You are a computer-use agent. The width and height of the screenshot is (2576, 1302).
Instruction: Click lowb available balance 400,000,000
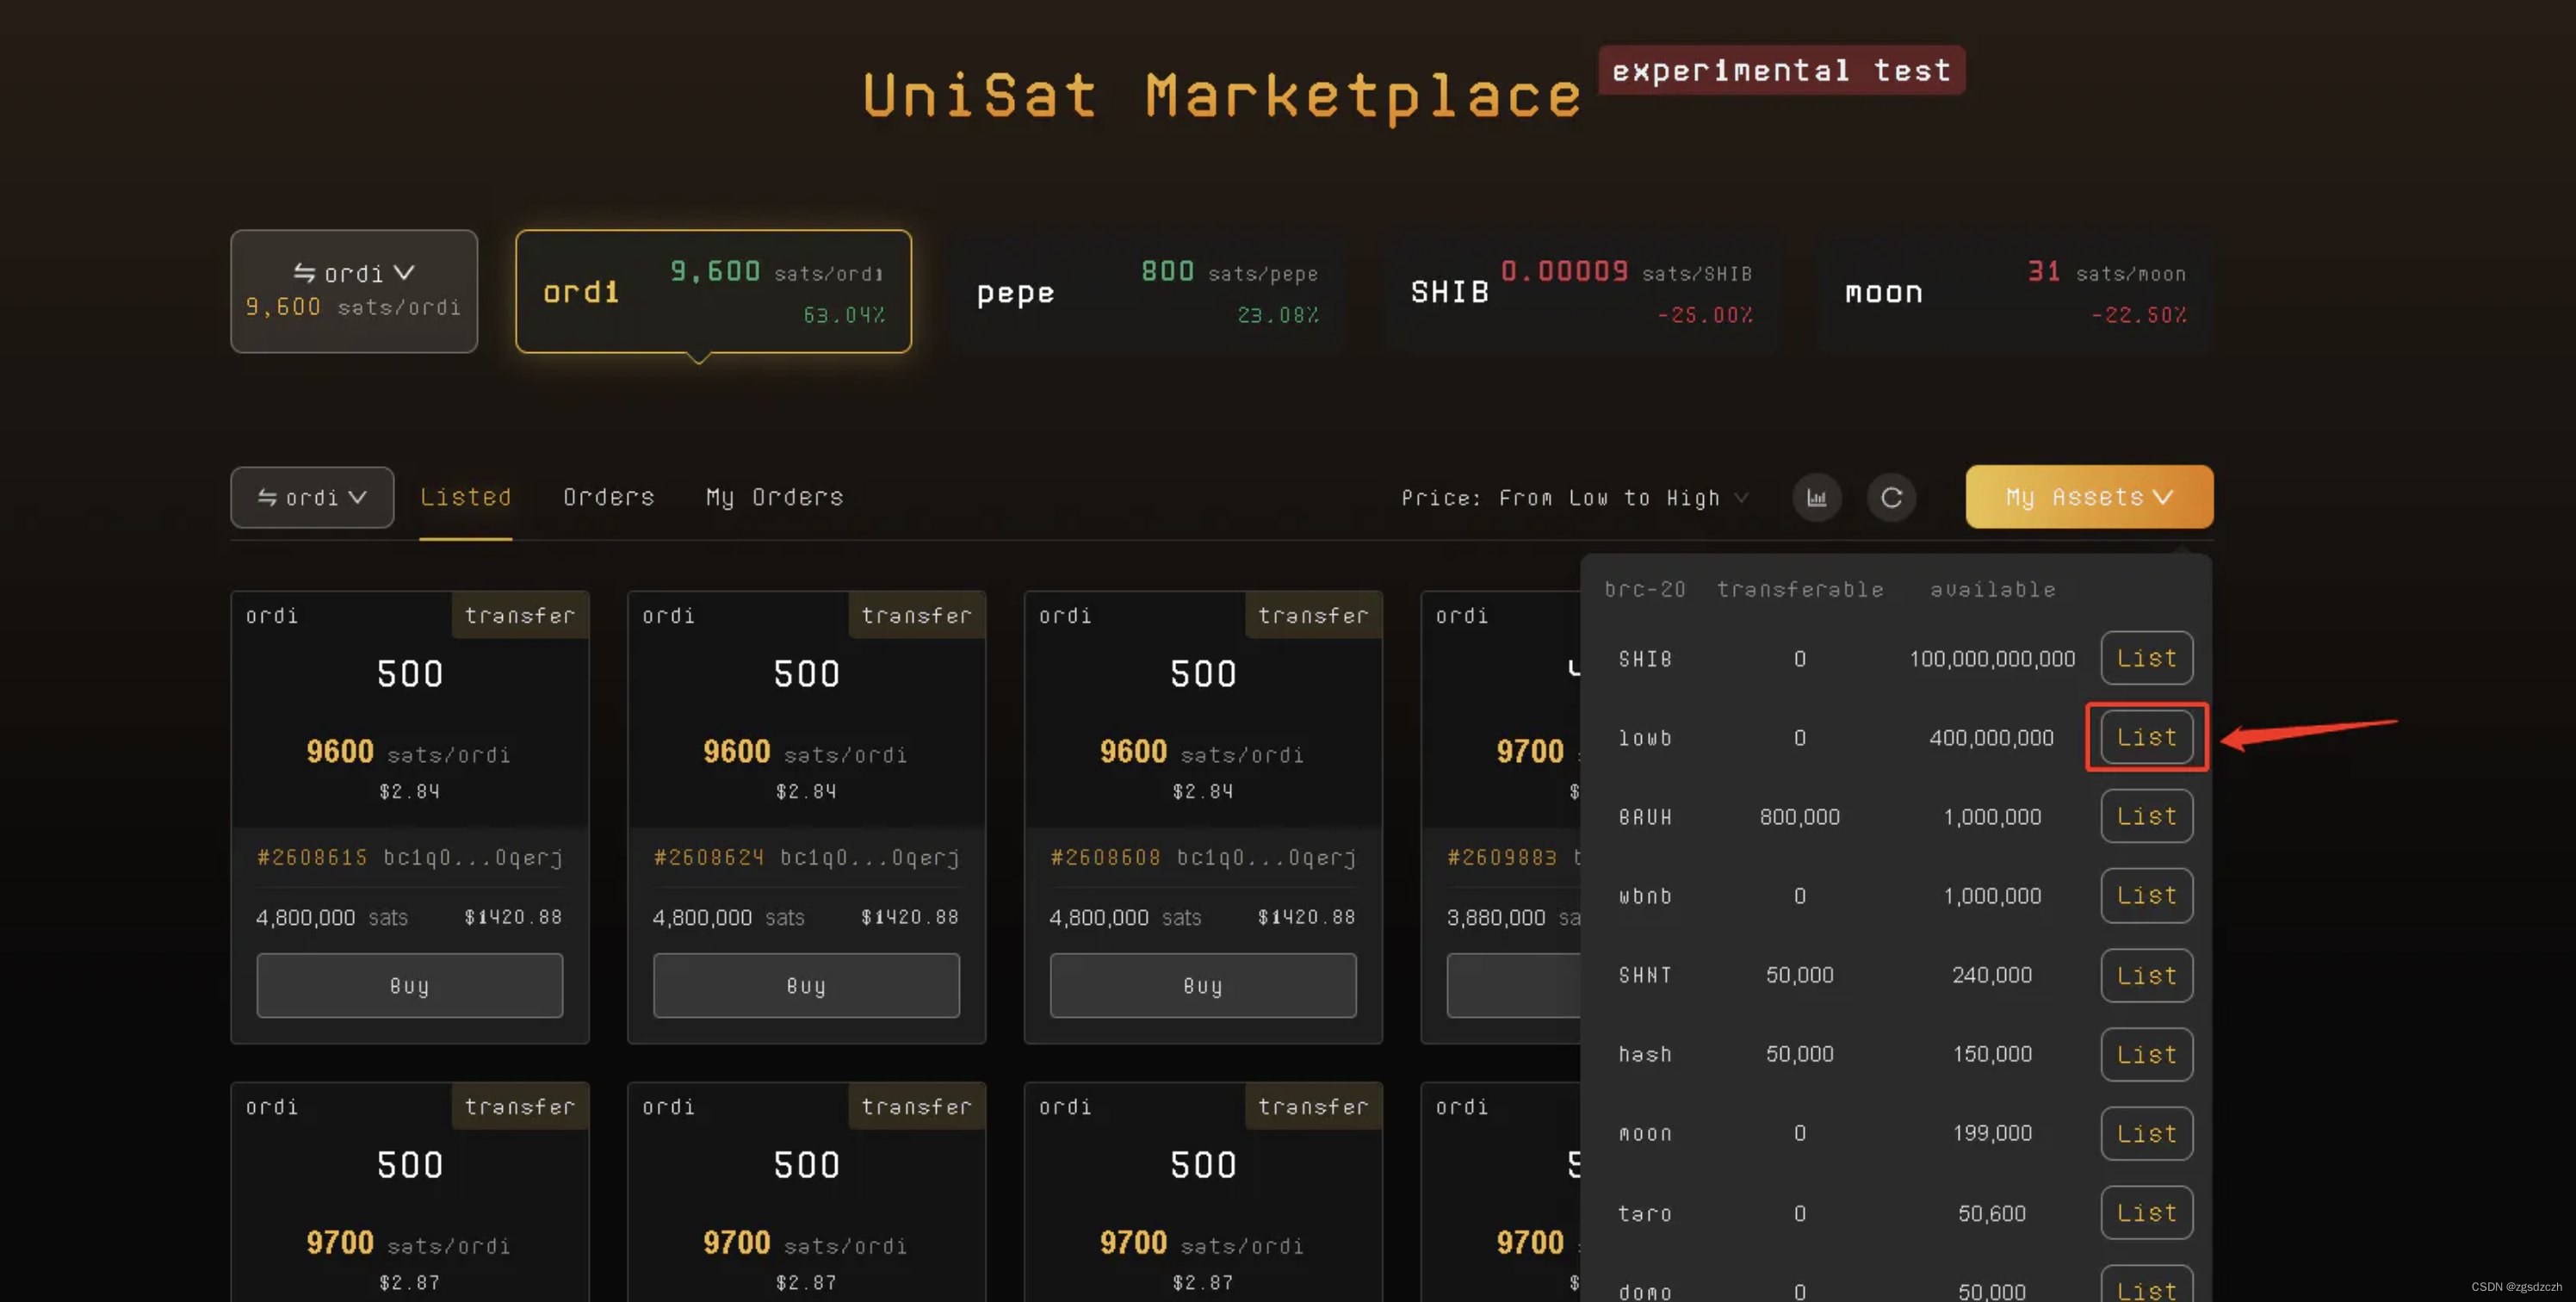[x=1992, y=737]
